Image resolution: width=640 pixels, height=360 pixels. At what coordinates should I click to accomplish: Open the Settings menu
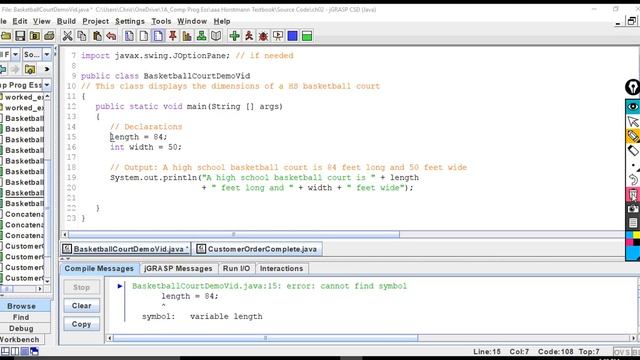[x=130, y=21]
